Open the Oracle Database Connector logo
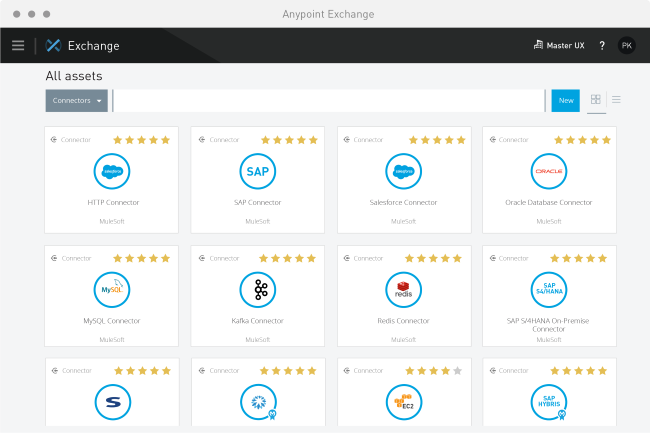 coord(549,171)
